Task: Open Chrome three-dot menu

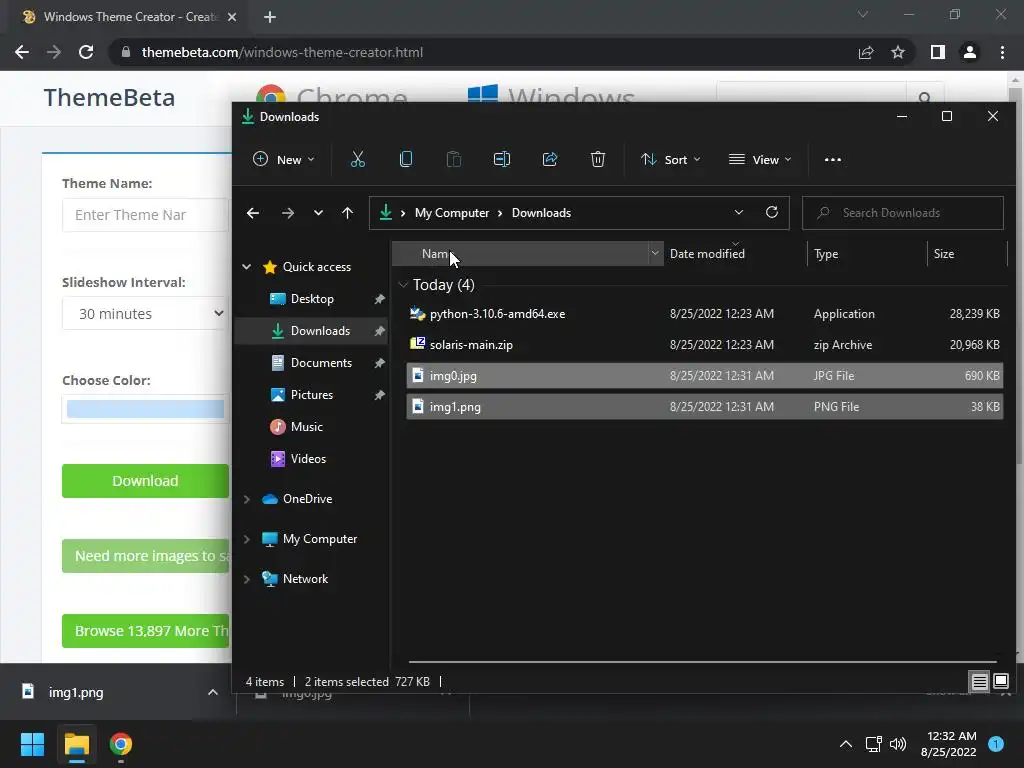Action: 1002,52
